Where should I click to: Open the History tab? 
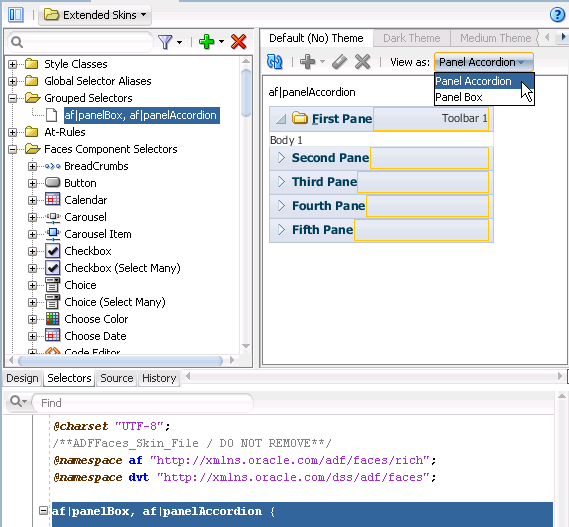coord(159,378)
